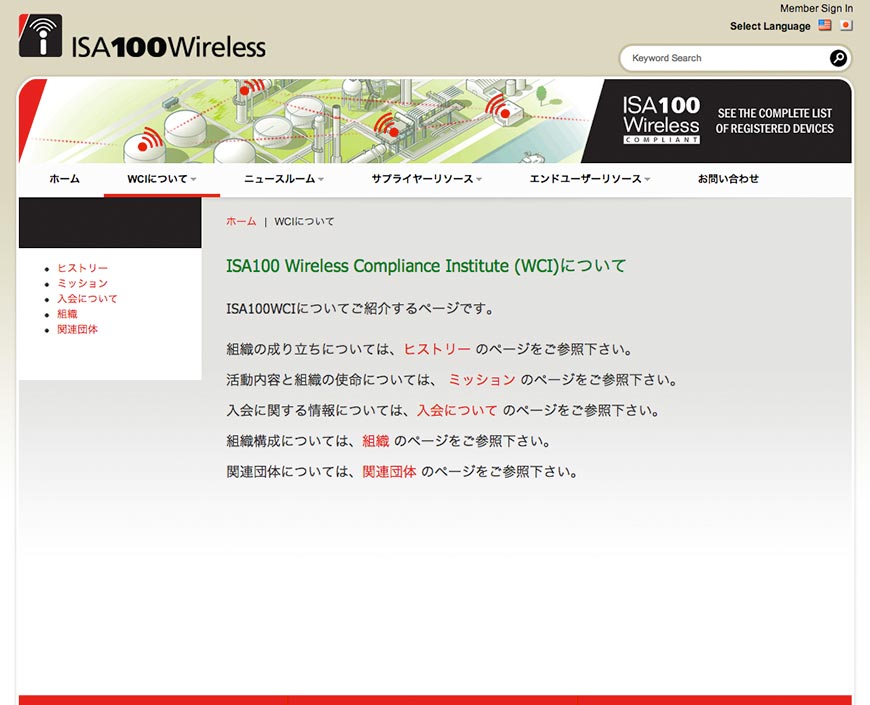
Task: Click the Select Language label
Action: click(770, 26)
